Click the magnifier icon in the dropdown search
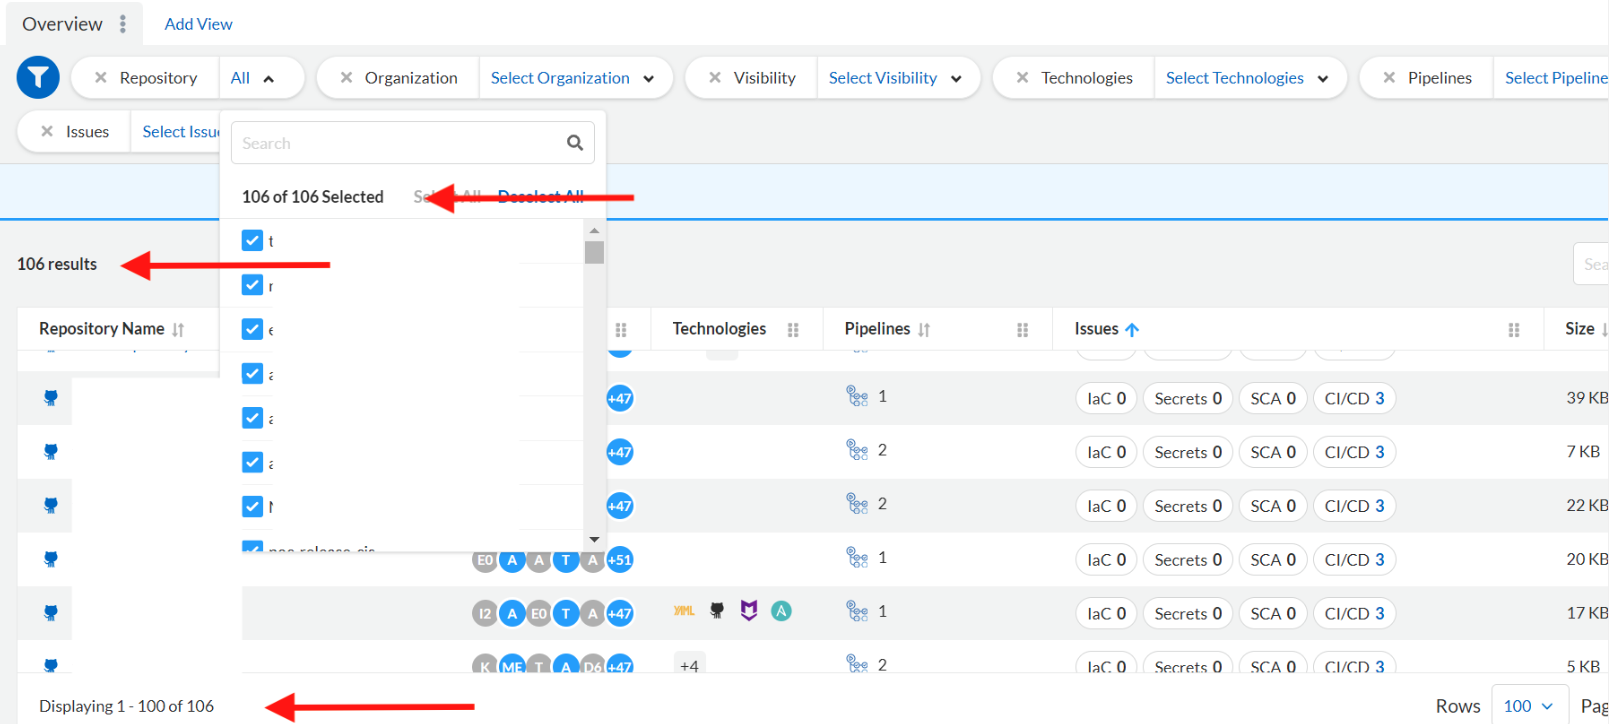 coord(575,143)
